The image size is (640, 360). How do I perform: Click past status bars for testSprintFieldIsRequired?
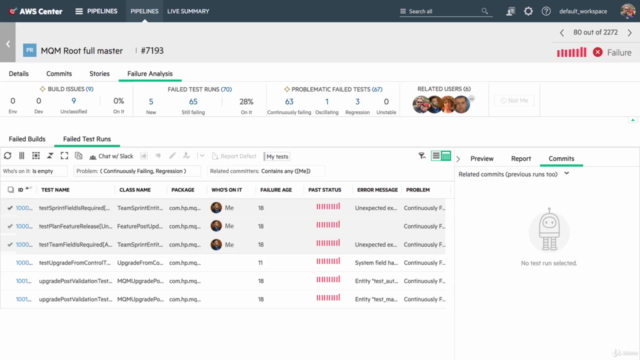pyautogui.click(x=328, y=207)
